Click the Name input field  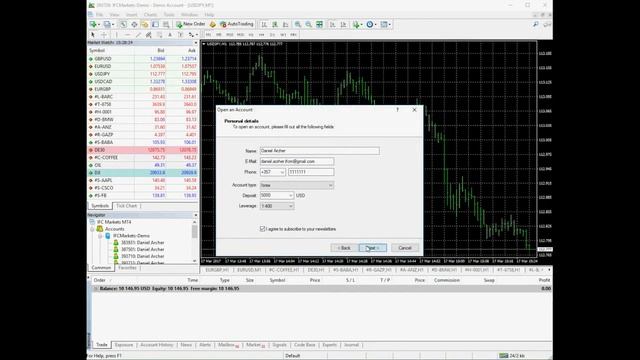(x=320, y=151)
